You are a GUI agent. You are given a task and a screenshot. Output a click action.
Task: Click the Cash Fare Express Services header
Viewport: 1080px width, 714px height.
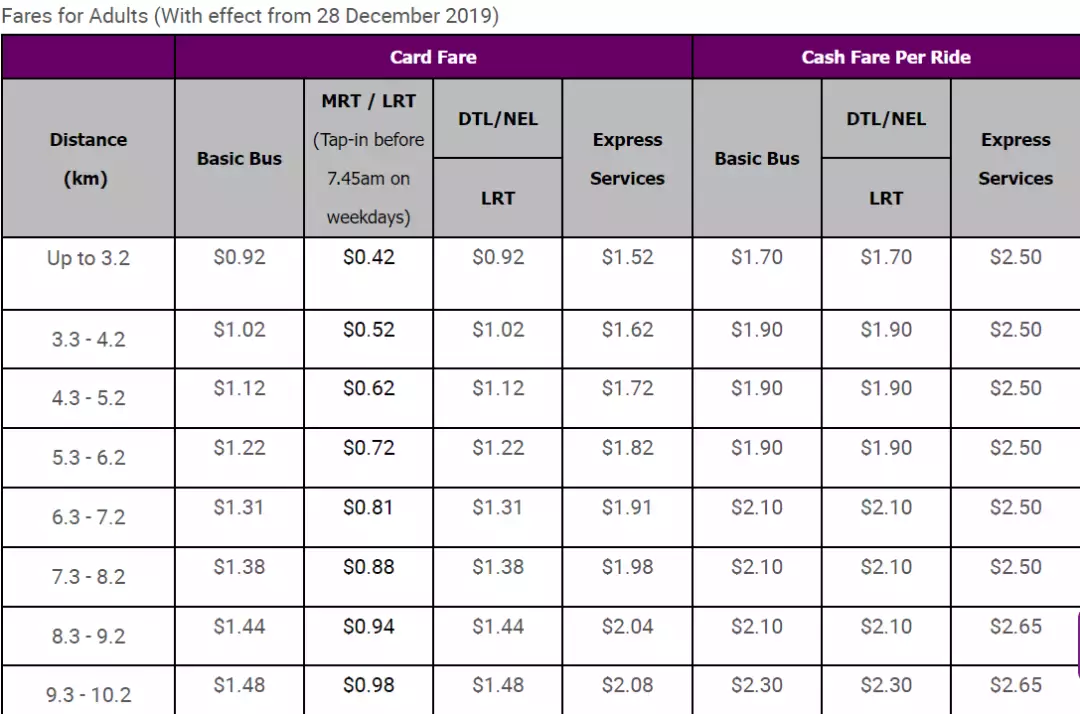[x=1015, y=159]
